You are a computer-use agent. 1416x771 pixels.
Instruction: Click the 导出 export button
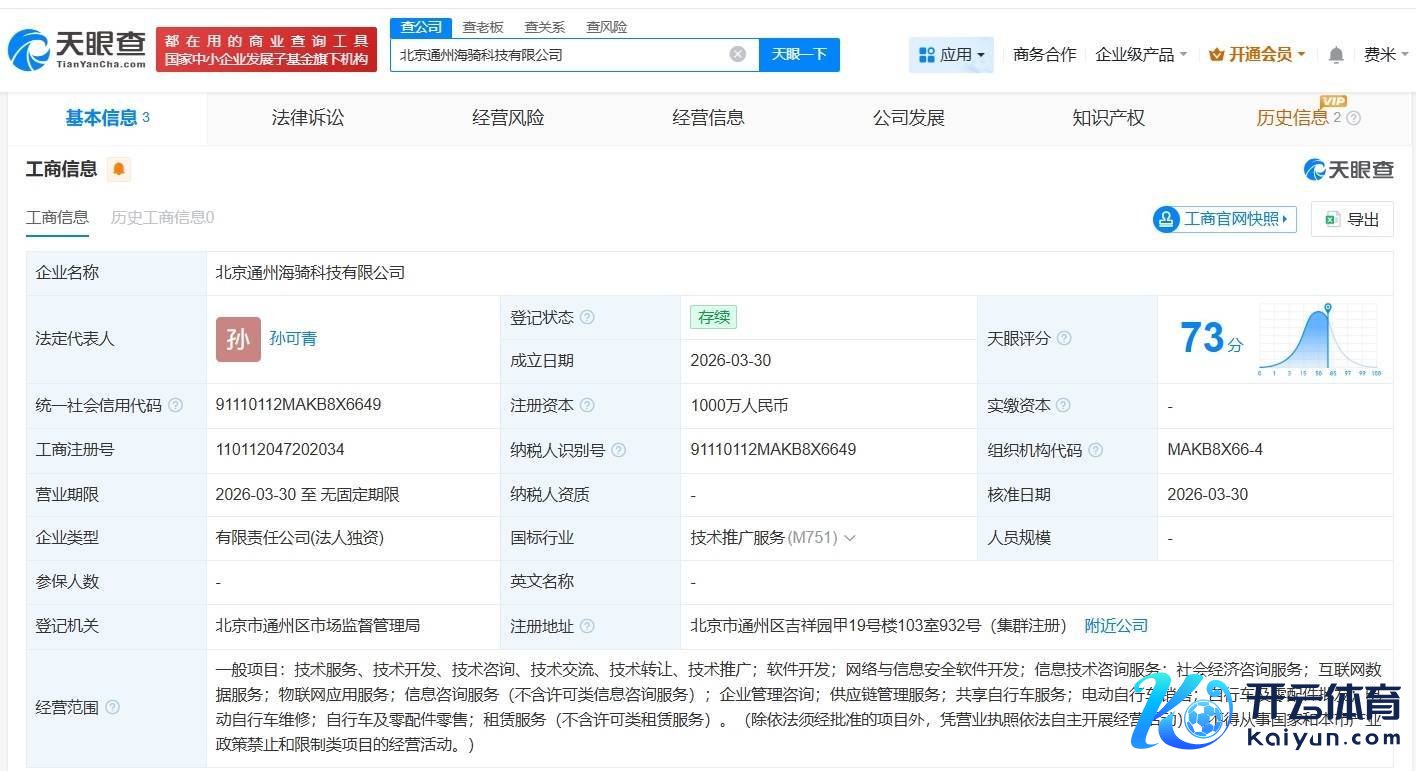tap(1352, 219)
